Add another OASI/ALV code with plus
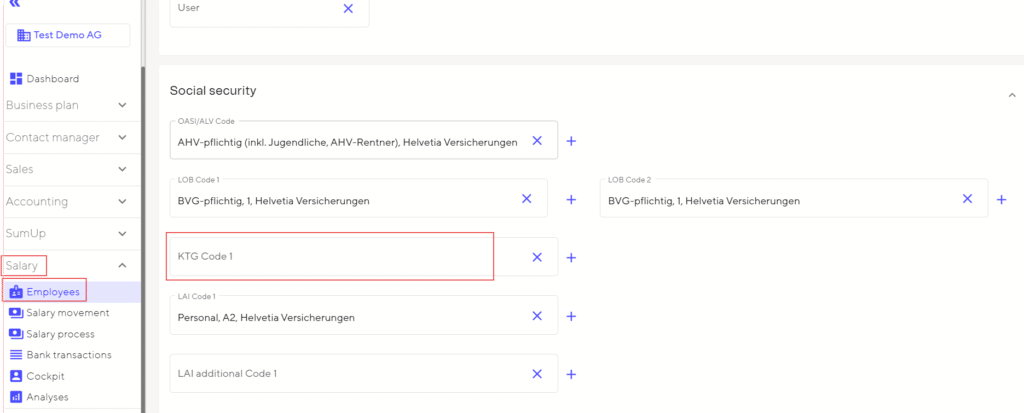This screenshot has height=413, width=1024. (x=571, y=141)
